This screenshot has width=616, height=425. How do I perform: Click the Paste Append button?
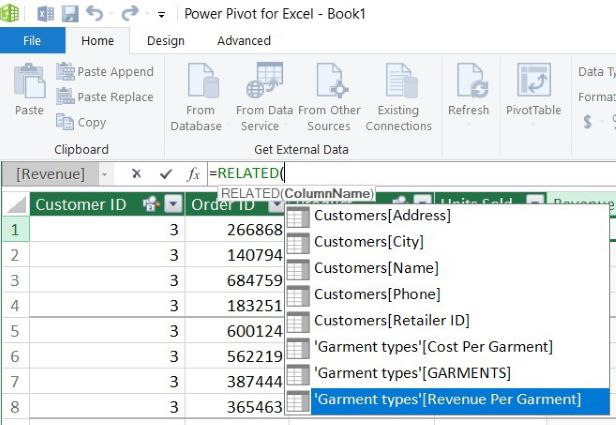pyautogui.click(x=105, y=72)
